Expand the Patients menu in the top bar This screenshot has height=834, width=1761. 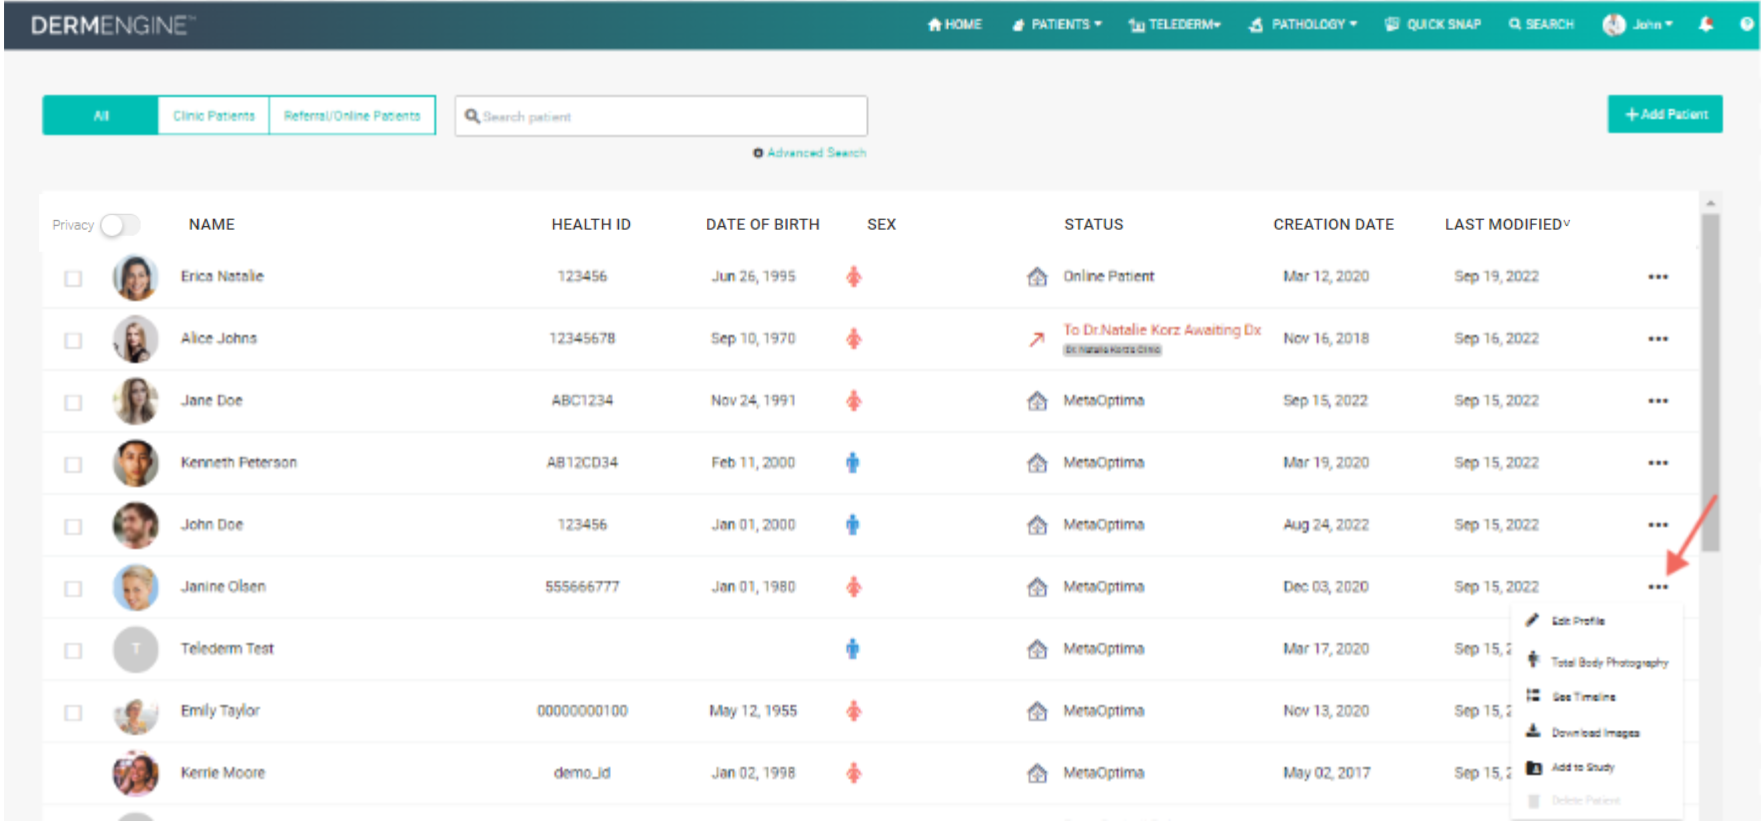point(1056,24)
